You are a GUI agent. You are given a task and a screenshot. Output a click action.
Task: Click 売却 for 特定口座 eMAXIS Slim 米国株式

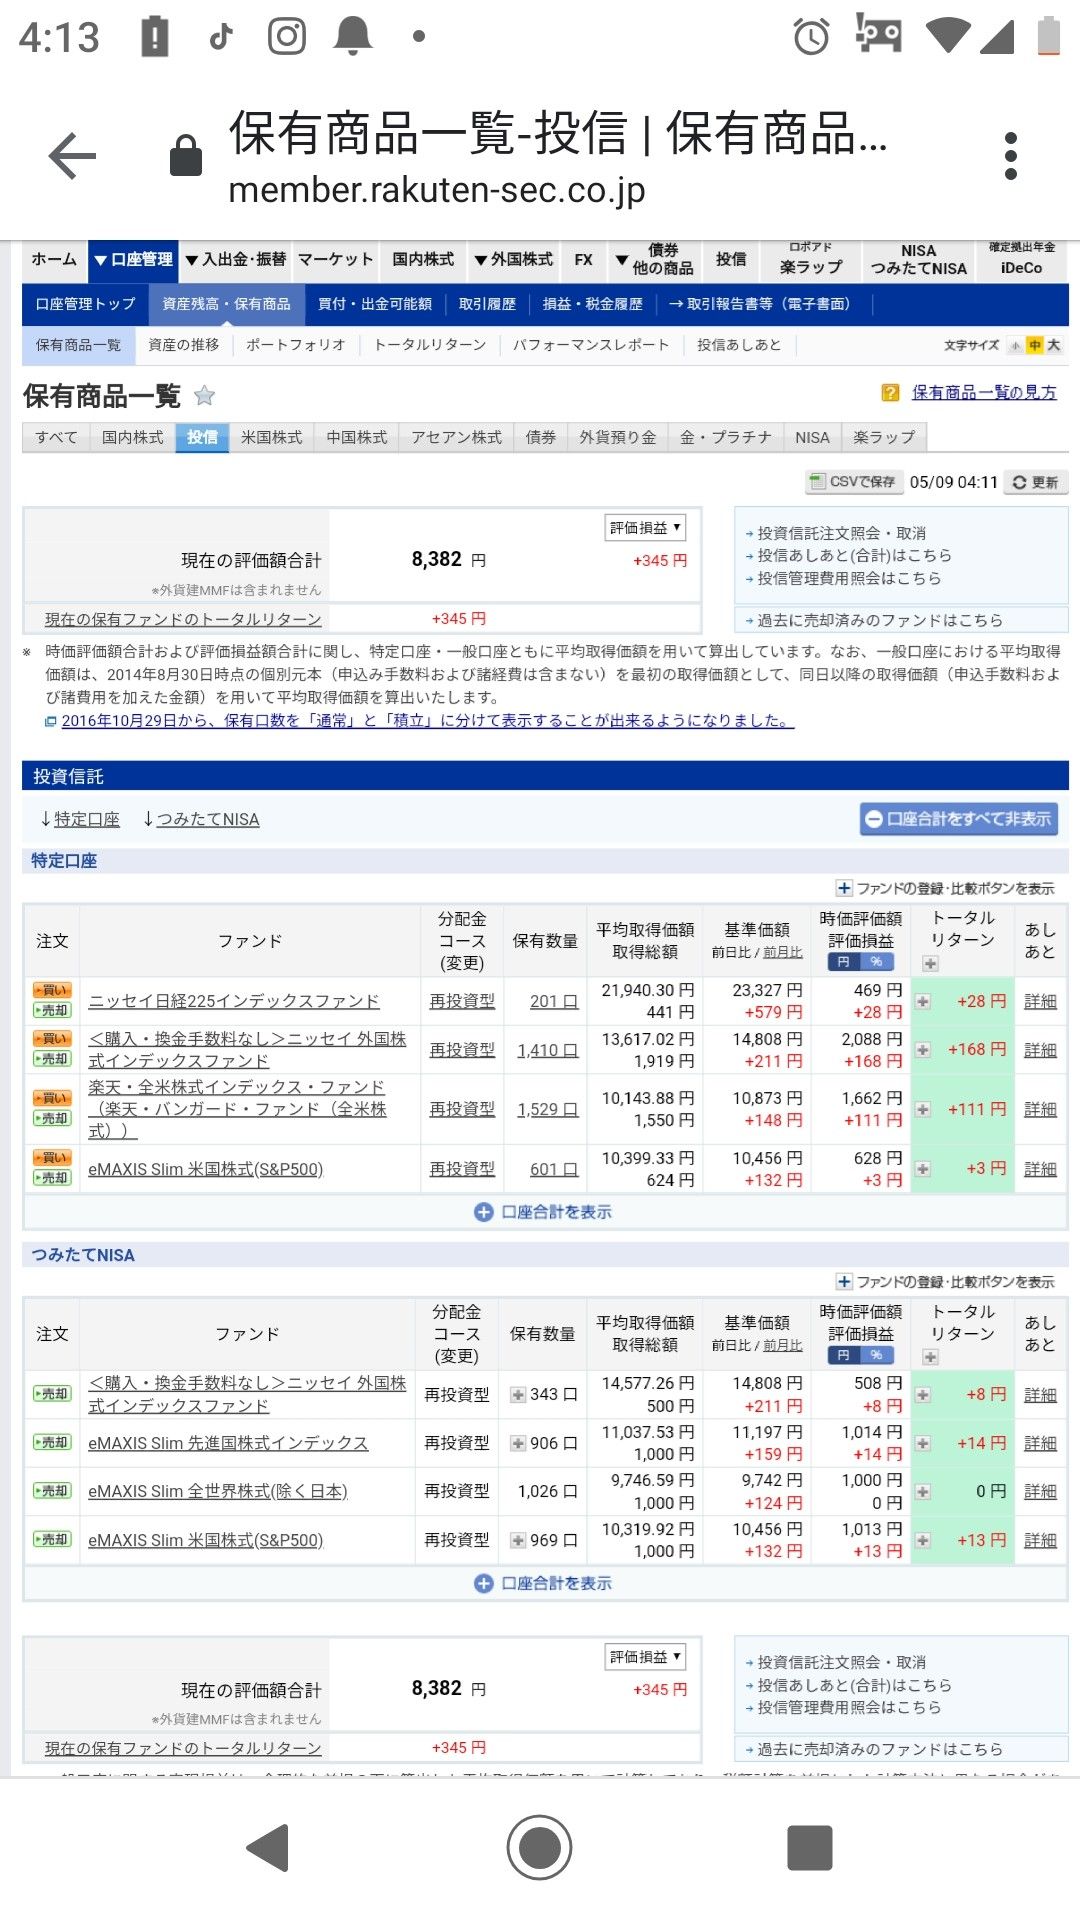52,1178
